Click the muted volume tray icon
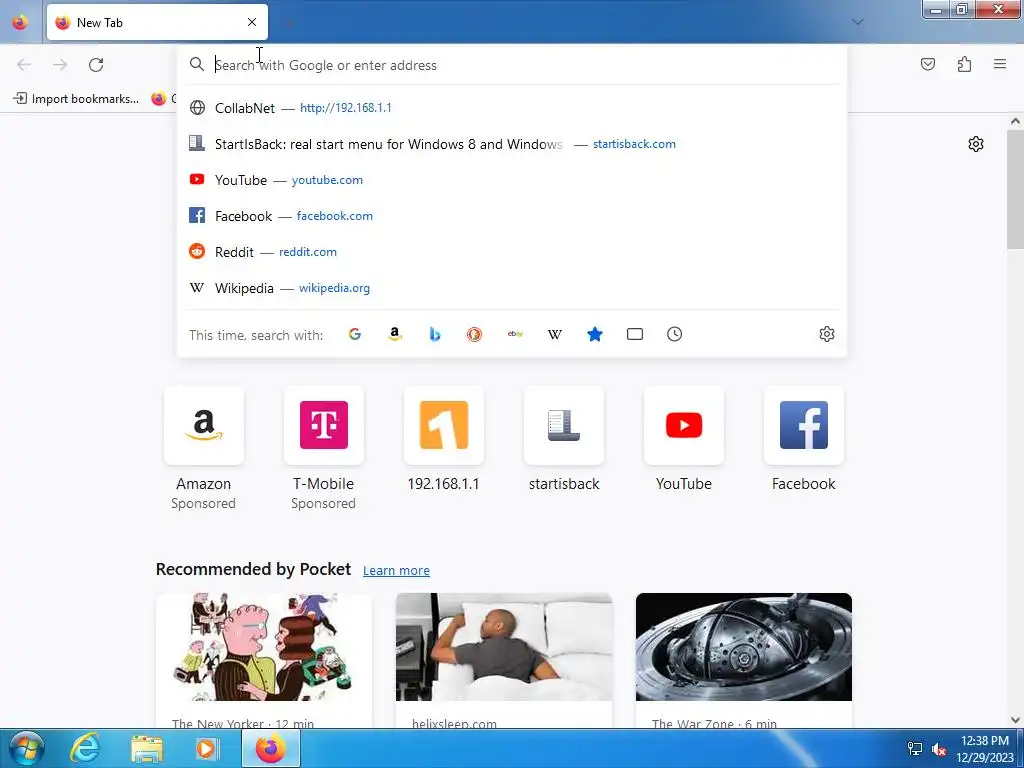The height and width of the screenshot is (768, 1024). coord(939,750)
